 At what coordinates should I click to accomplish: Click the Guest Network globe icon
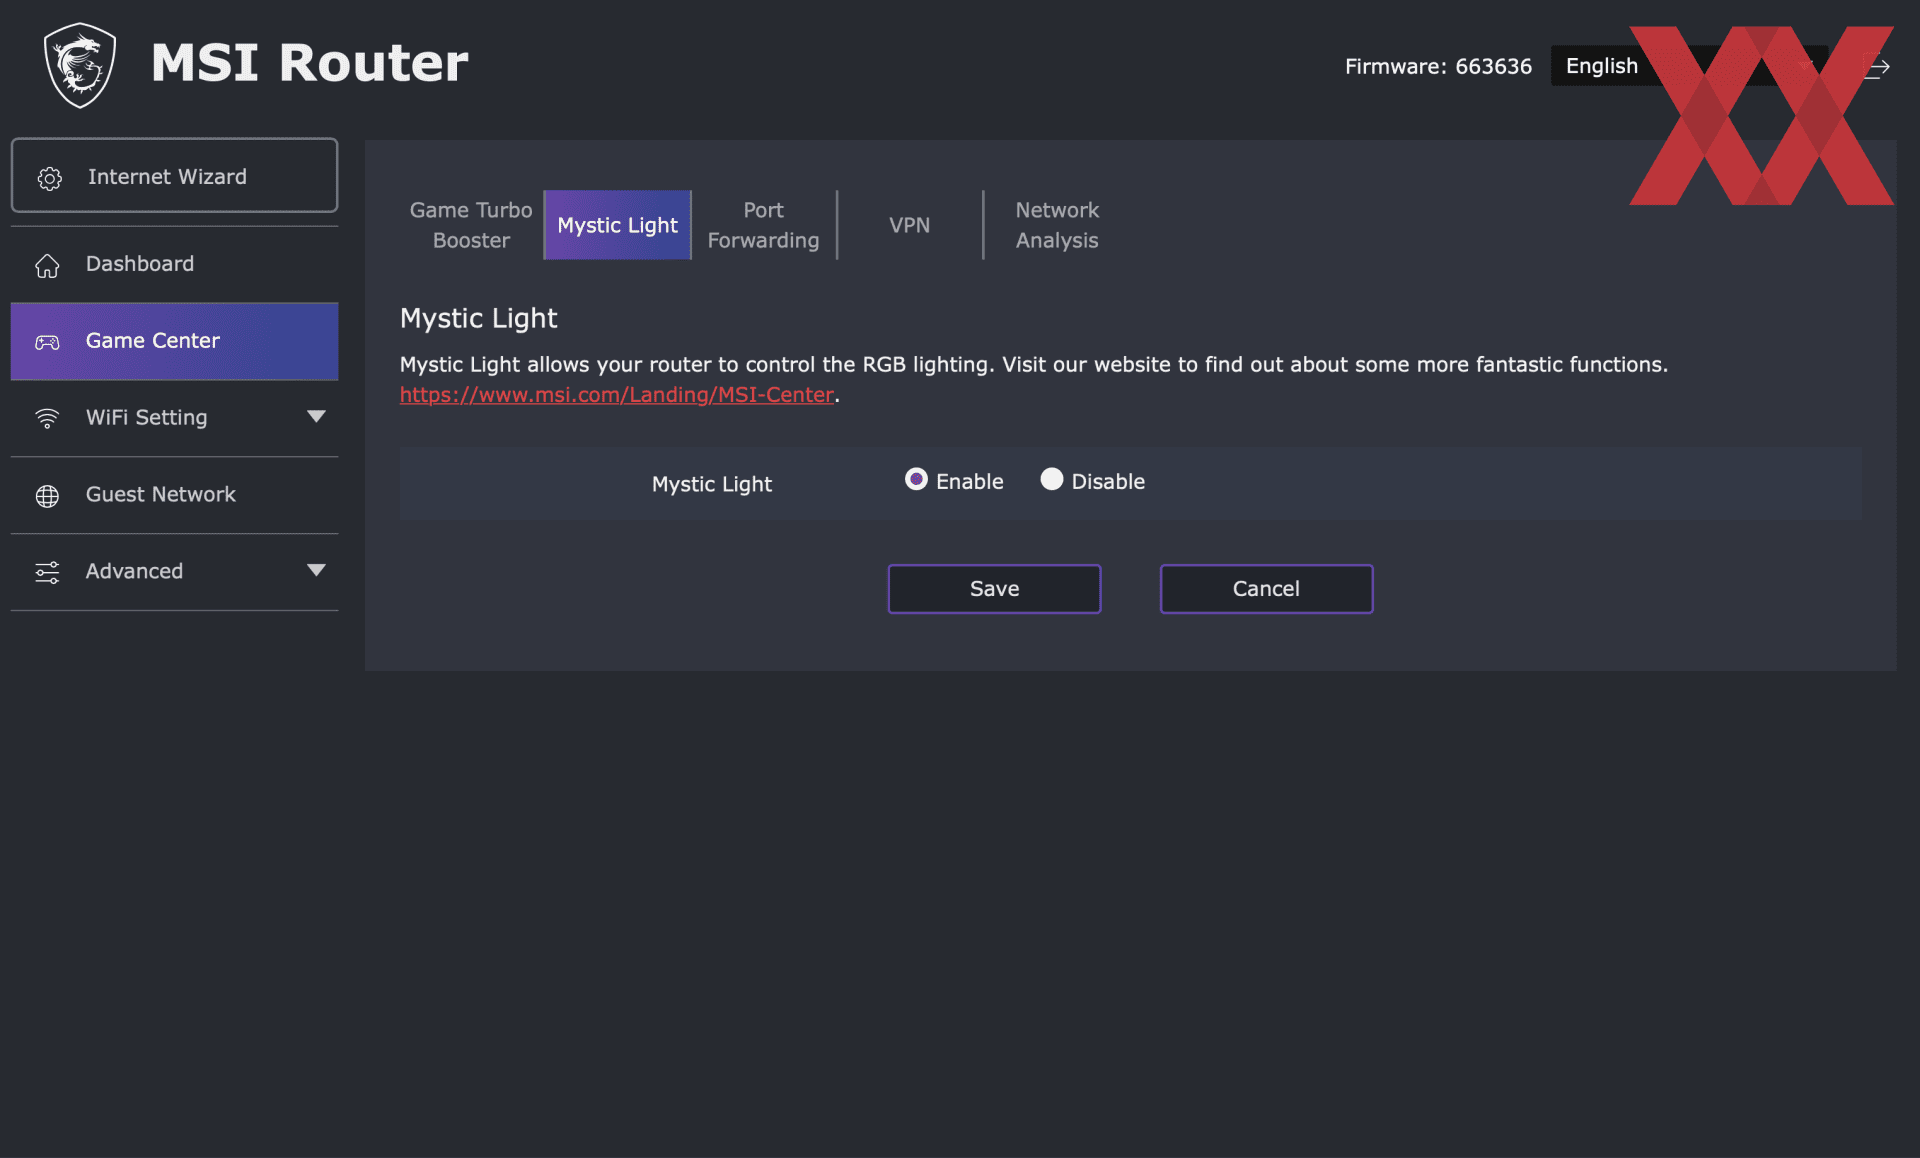(47, 496)
